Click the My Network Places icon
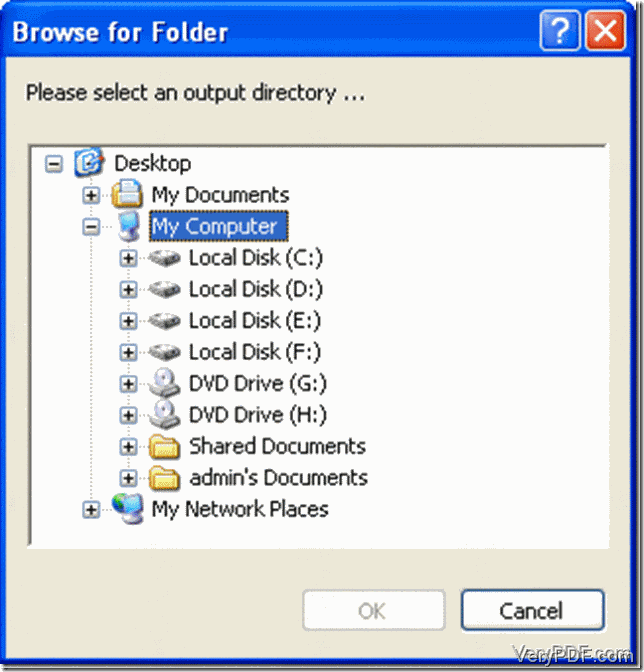644x672 pixels. pyautogui.click(x=127, y=509)
